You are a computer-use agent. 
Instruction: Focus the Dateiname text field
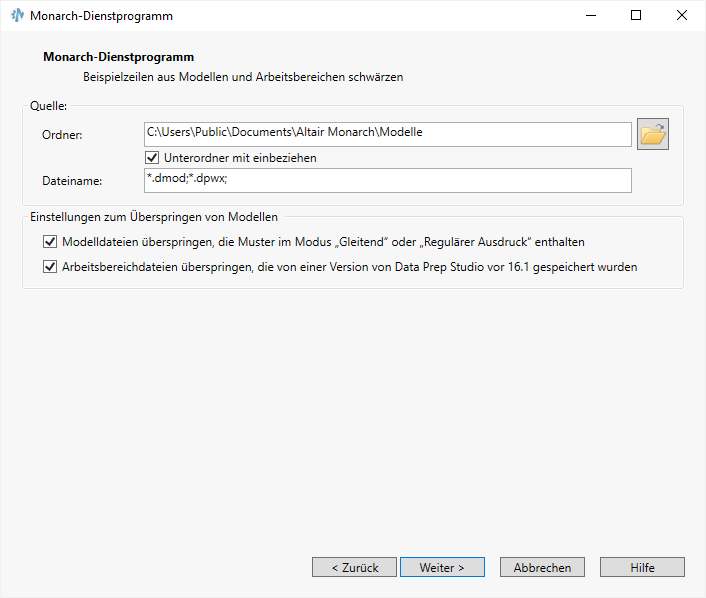click(388, 180)
